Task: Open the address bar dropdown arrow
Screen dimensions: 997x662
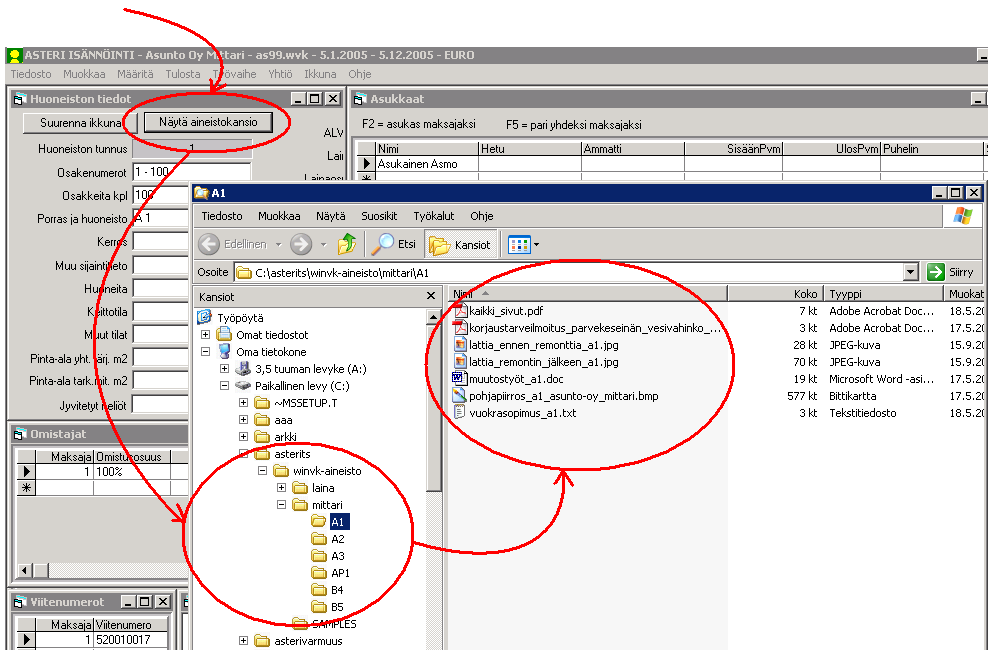Action: click(x=911, y=272)
